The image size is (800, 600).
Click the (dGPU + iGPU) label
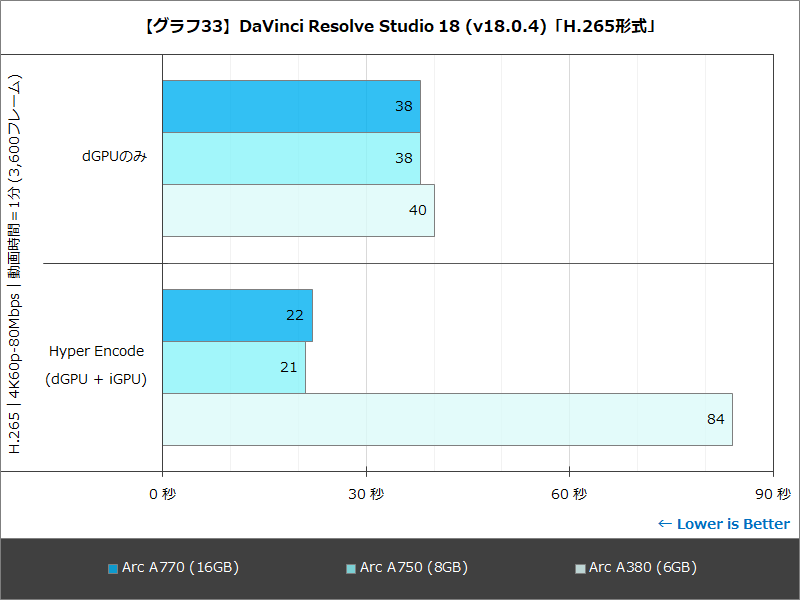click(96, 379)
